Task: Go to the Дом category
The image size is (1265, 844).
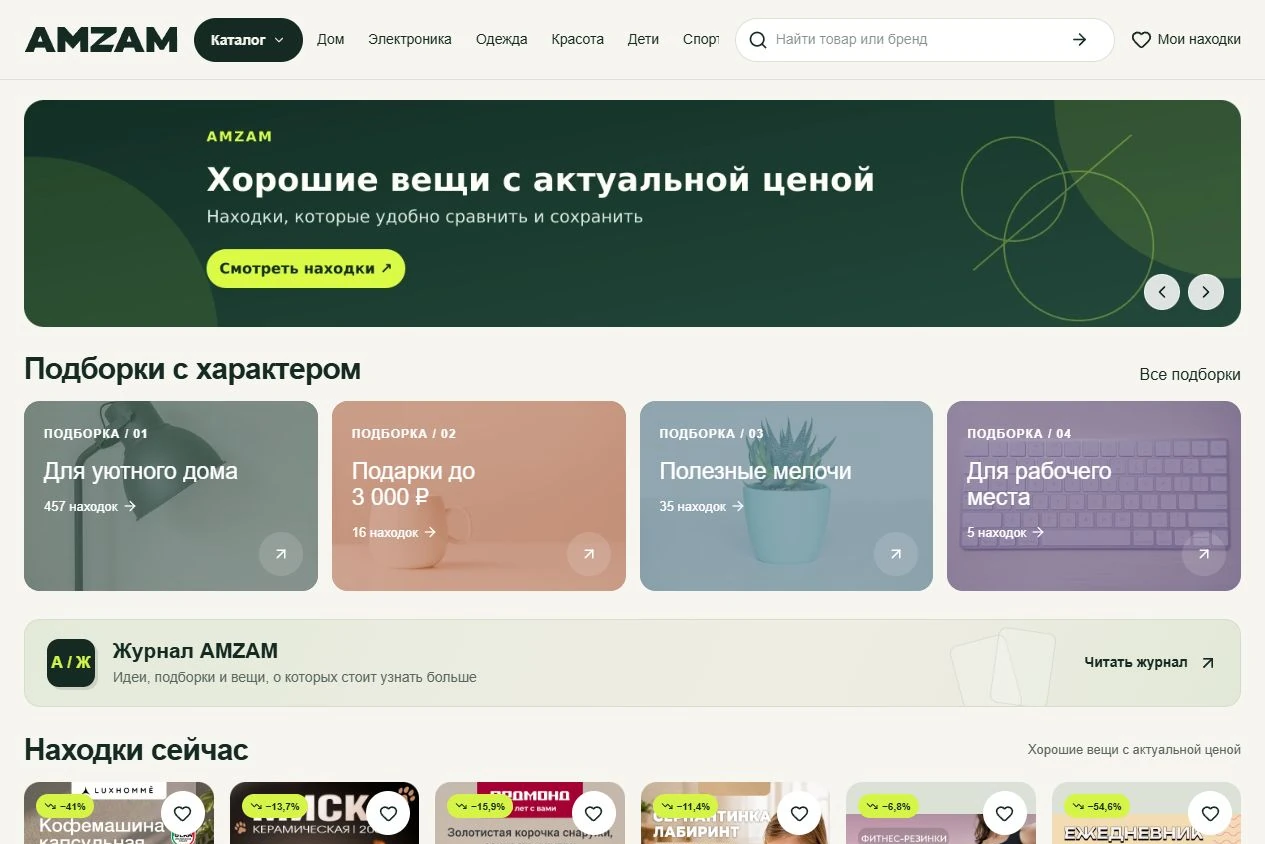Action: [330, 40]
